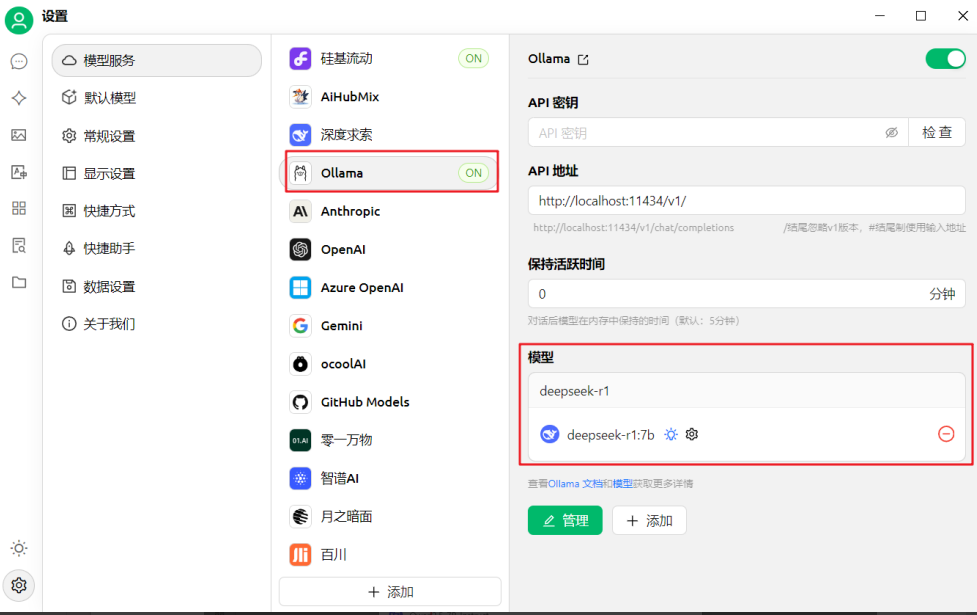This screenshot has width=977, height=615.
Task: Click the green user avatar
Action: coord(19,20)
